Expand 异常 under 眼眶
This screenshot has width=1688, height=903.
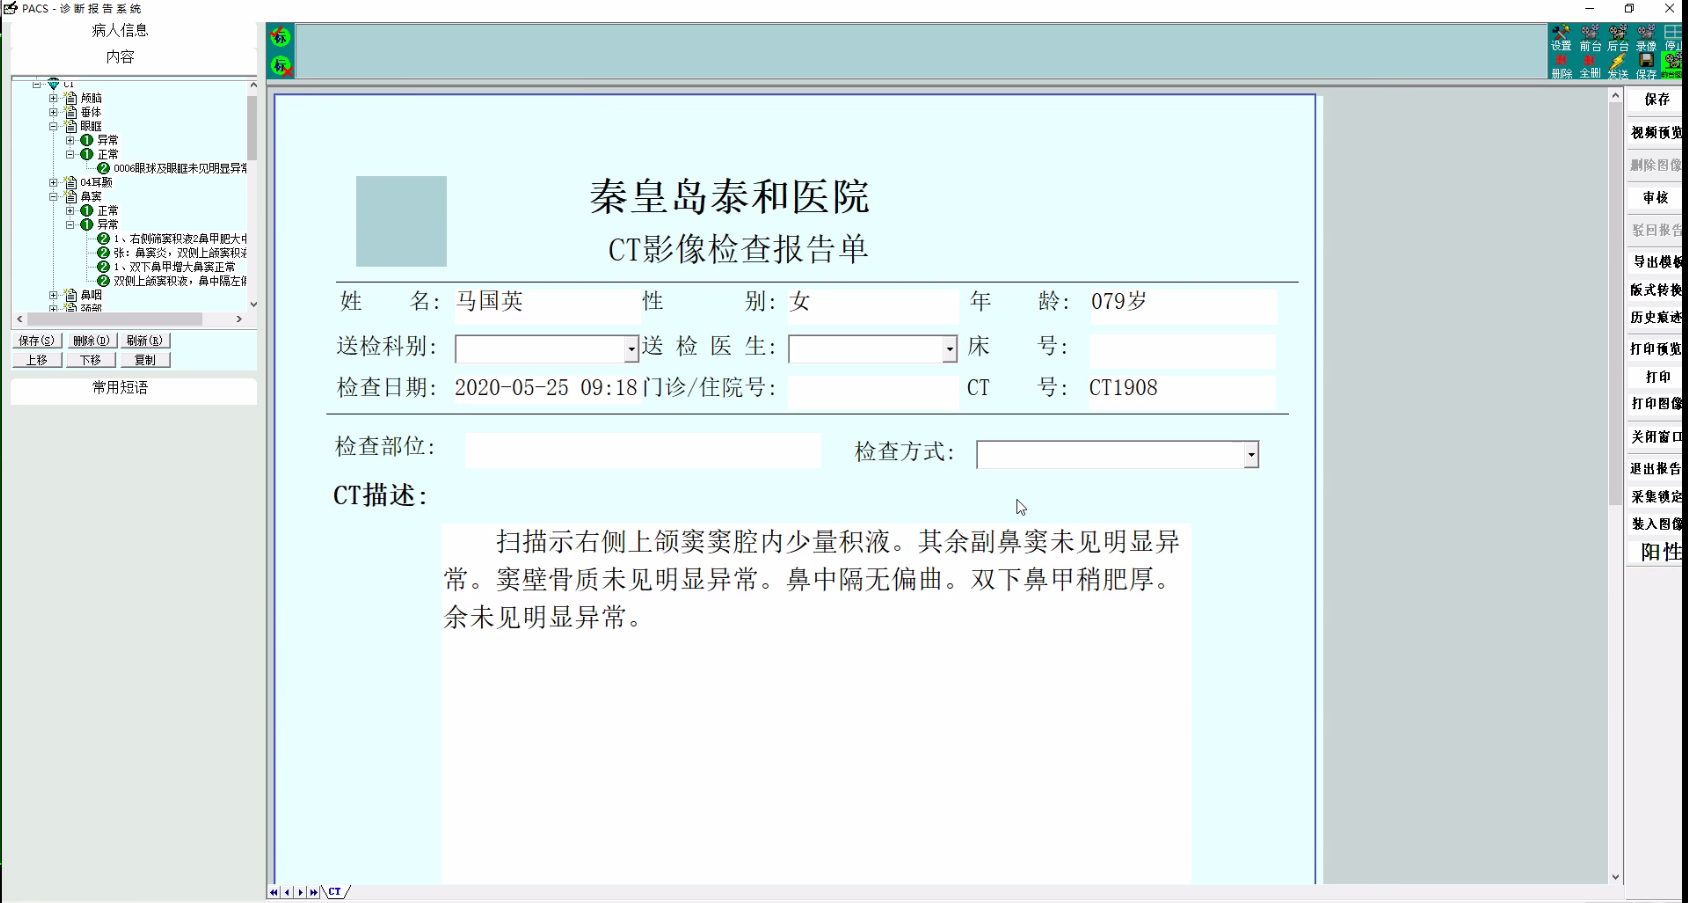click(x=70, y=140)
